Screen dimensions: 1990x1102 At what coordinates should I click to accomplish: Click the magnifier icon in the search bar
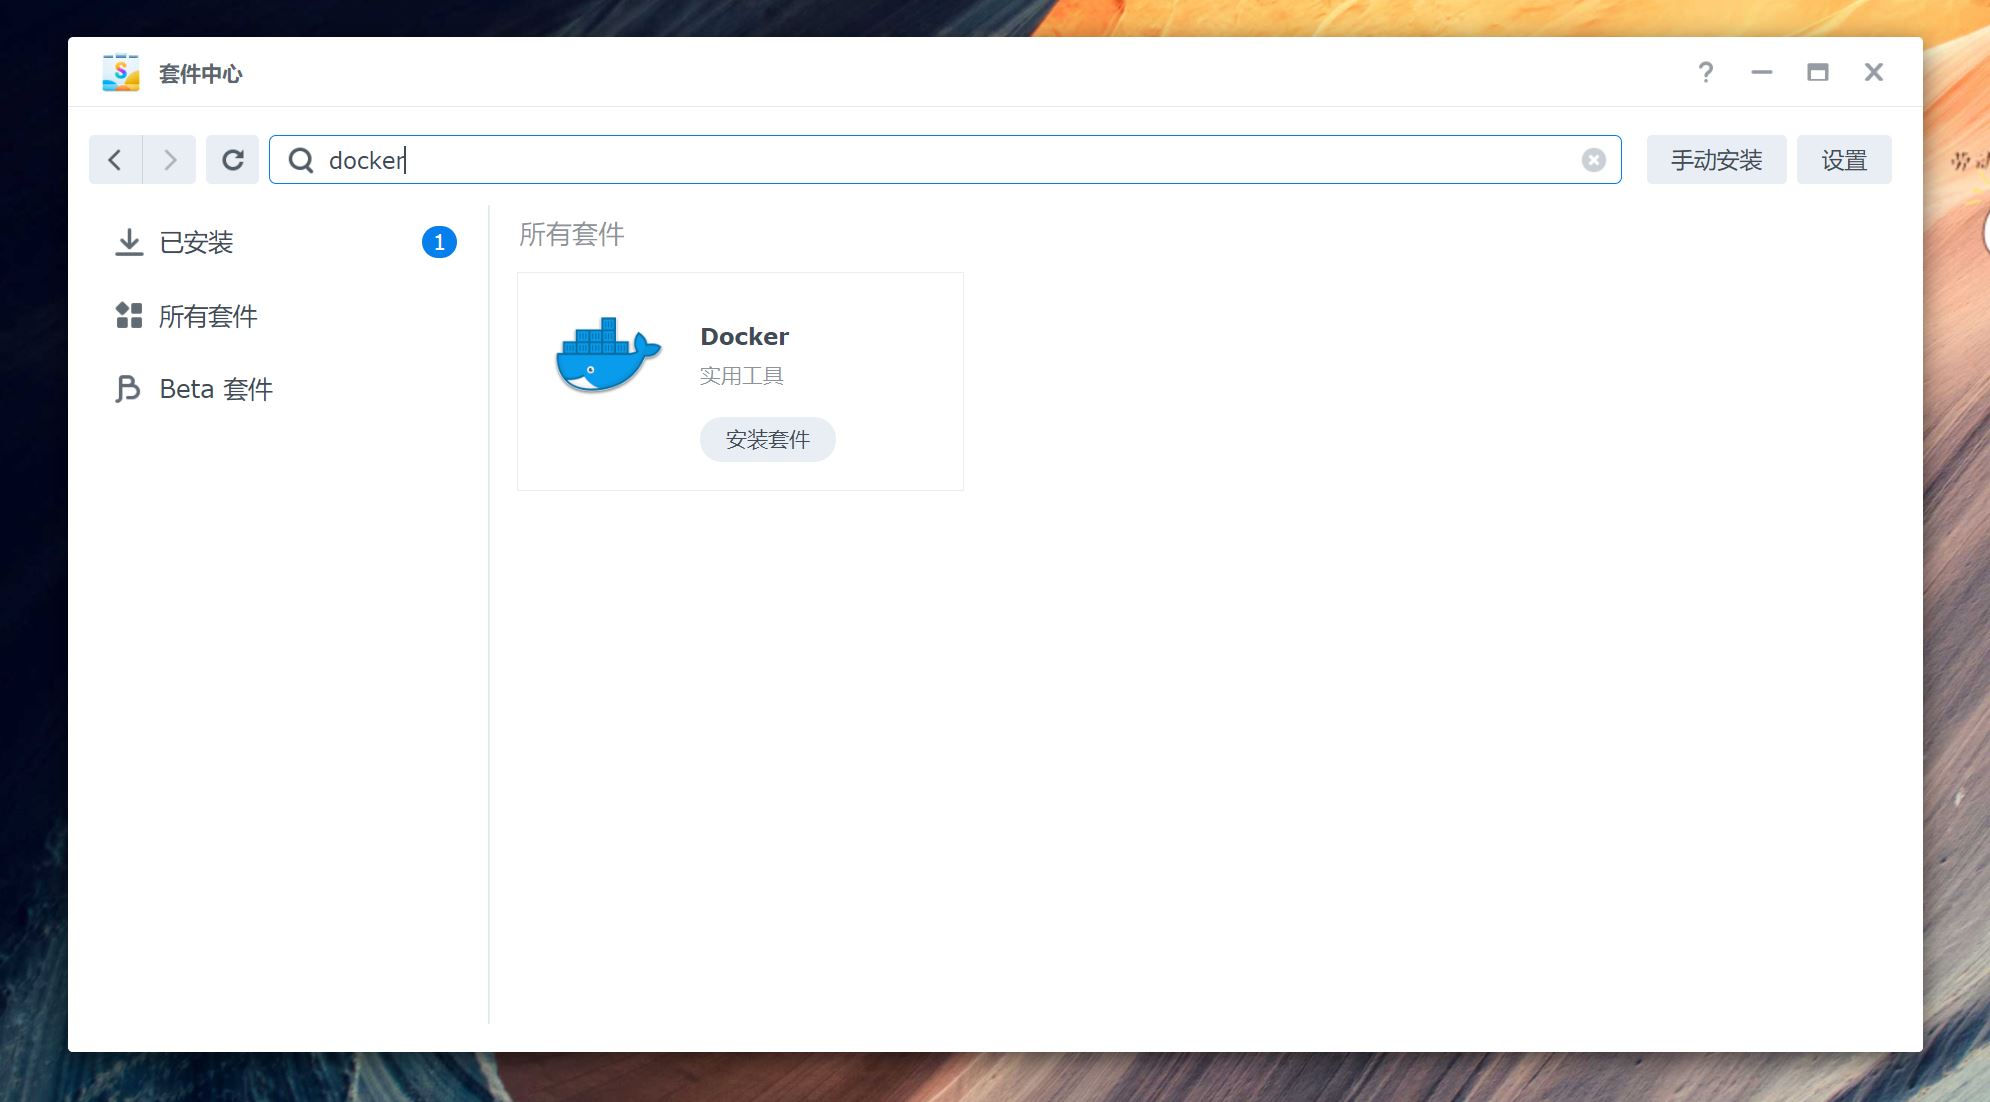tap(300, 160)
